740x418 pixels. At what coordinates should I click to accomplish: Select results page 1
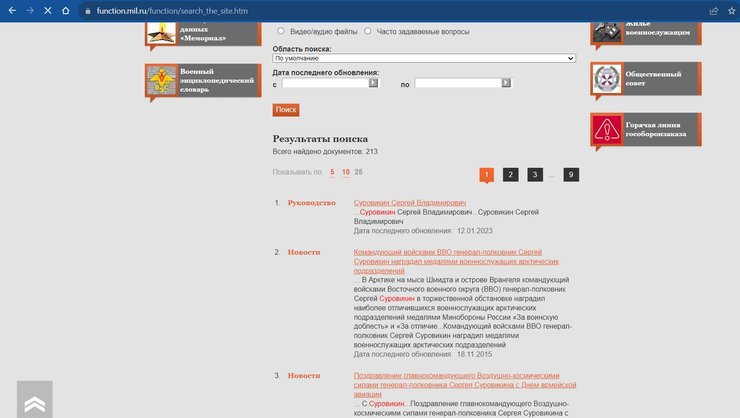tap(487, 175)
